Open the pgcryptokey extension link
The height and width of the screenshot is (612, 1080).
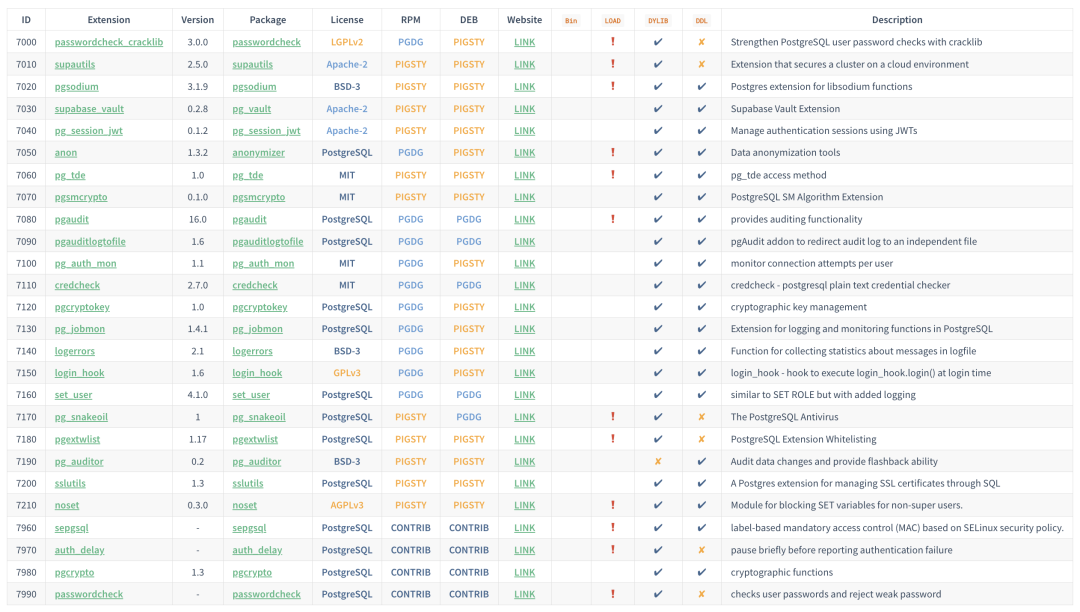pos(82,307)
